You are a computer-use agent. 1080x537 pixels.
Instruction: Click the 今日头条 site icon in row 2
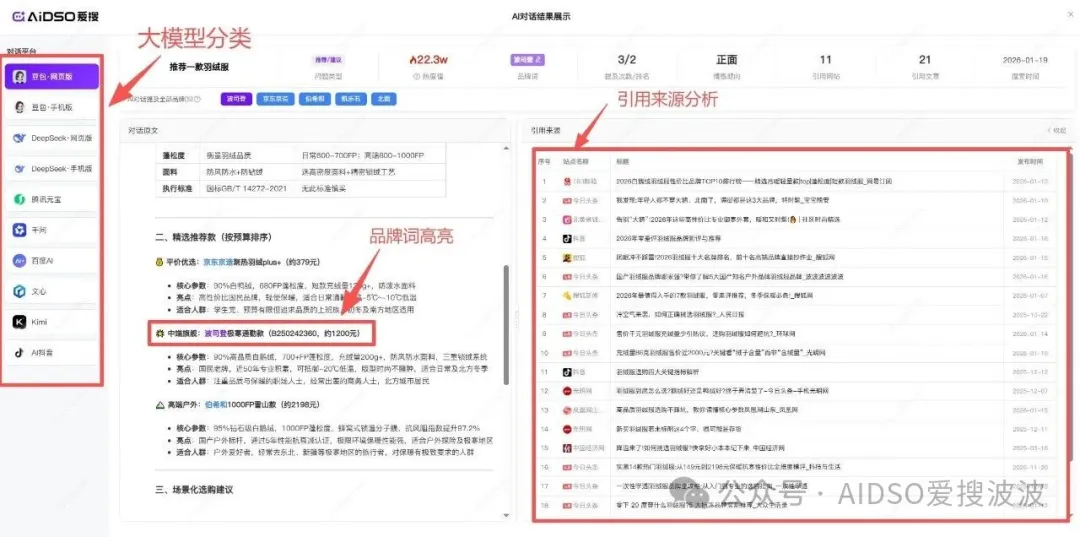click(568, 200)
